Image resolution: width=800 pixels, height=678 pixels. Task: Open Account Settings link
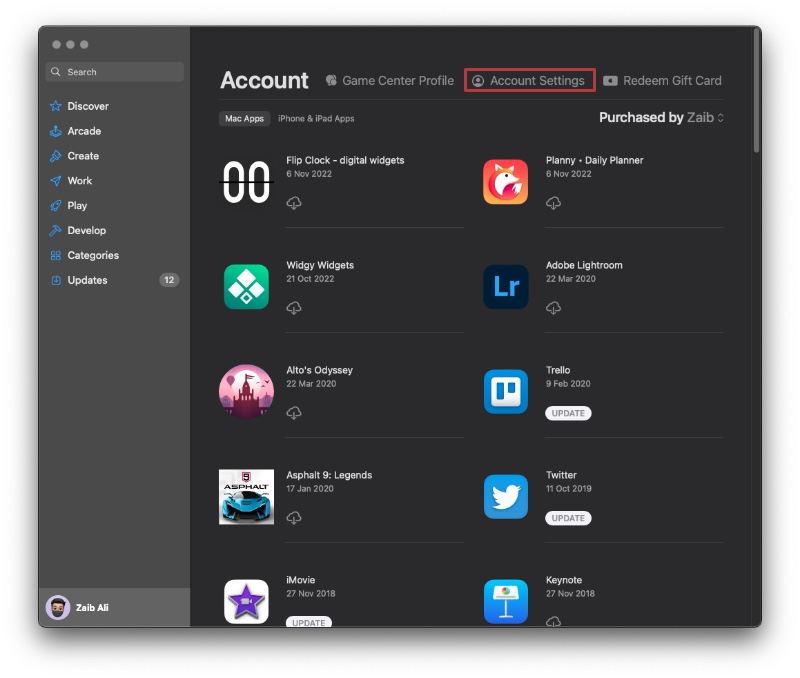click(530, 81)
